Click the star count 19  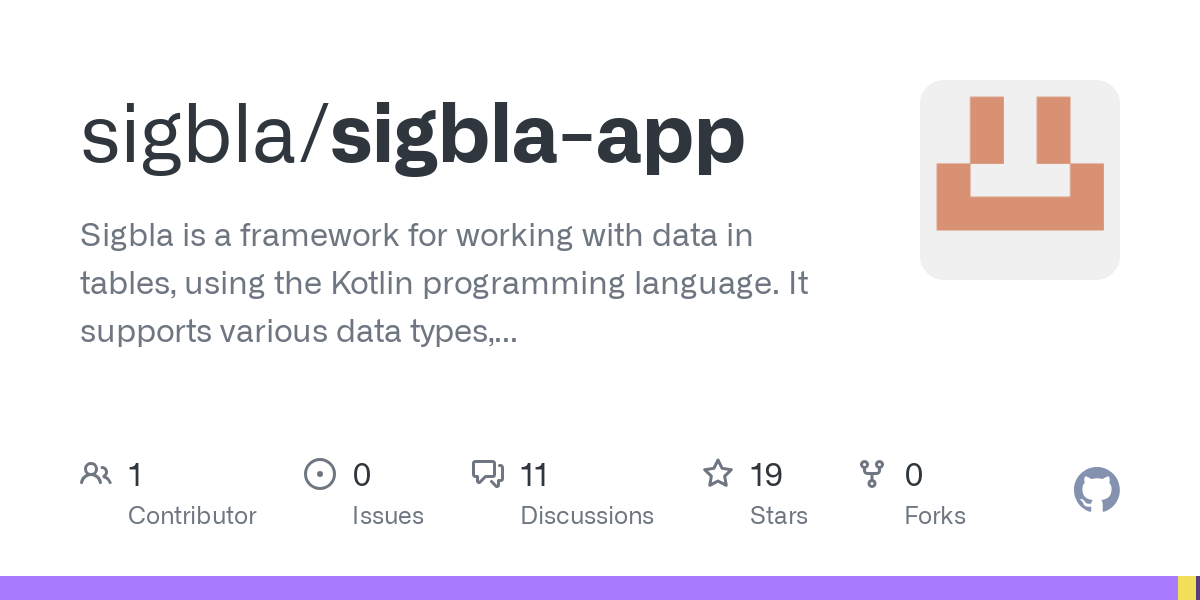click(766, 474)
